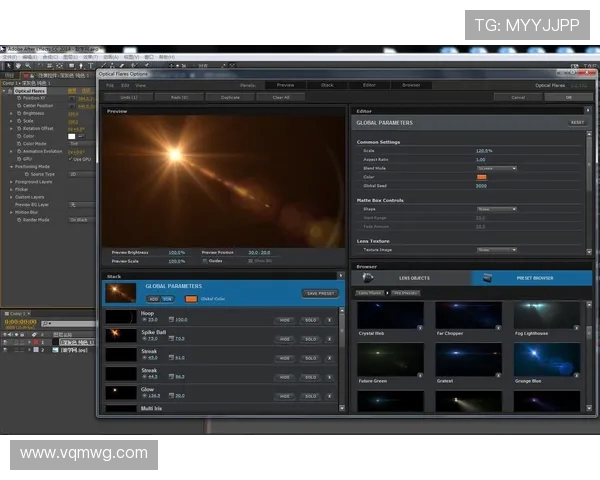Hide the Hoop element in the stack
The height and width of the screenshot is (480, 600).
[285, 320]
